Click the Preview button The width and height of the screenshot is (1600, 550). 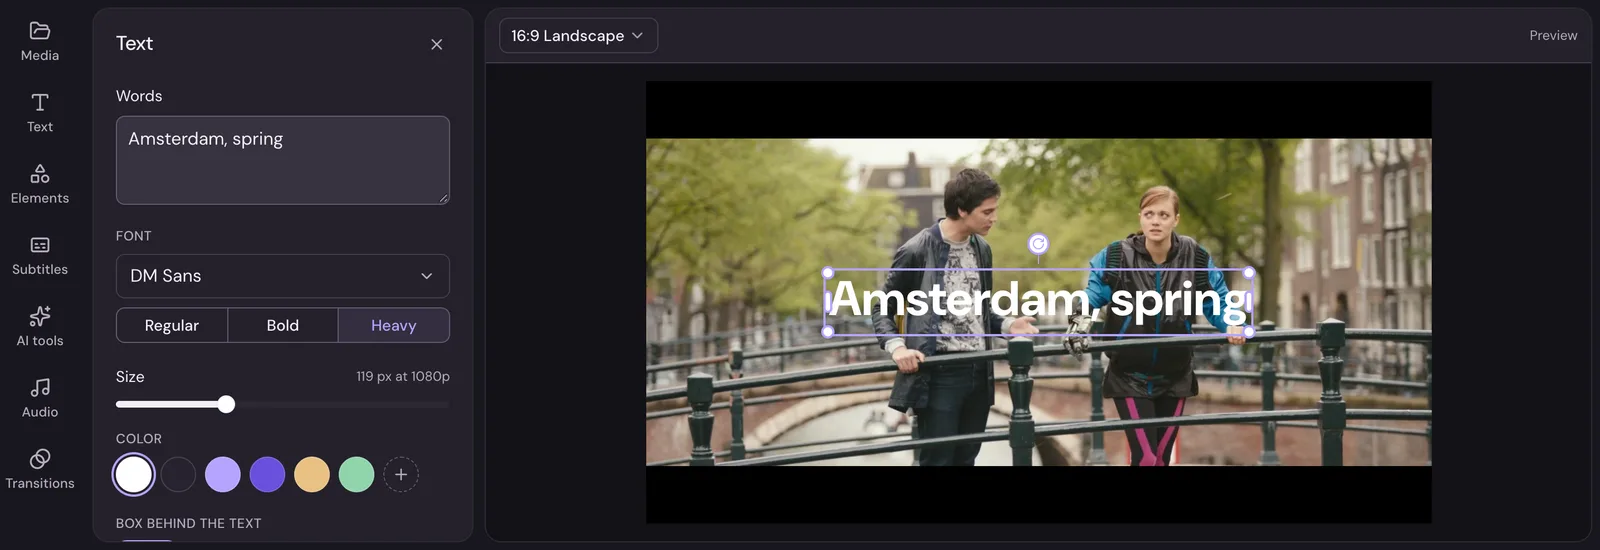pos(1553,35)
